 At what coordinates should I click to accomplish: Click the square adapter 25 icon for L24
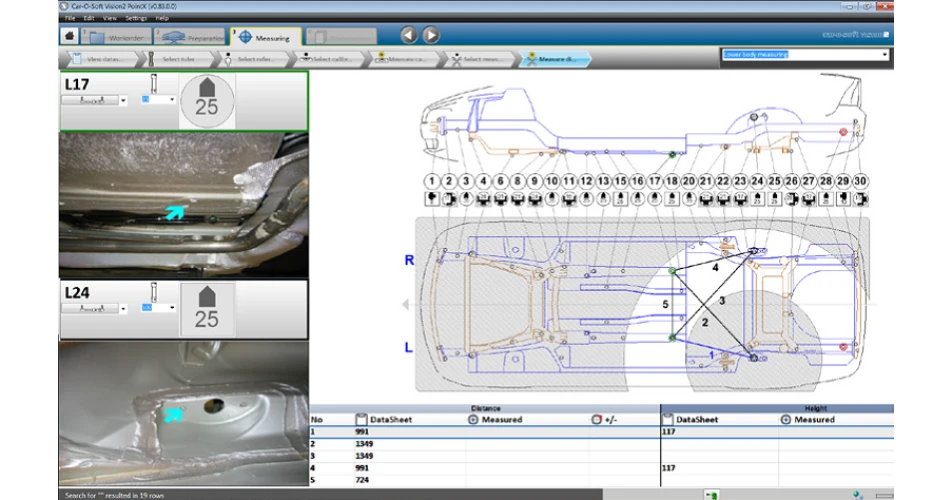click(x=207, y=309)
